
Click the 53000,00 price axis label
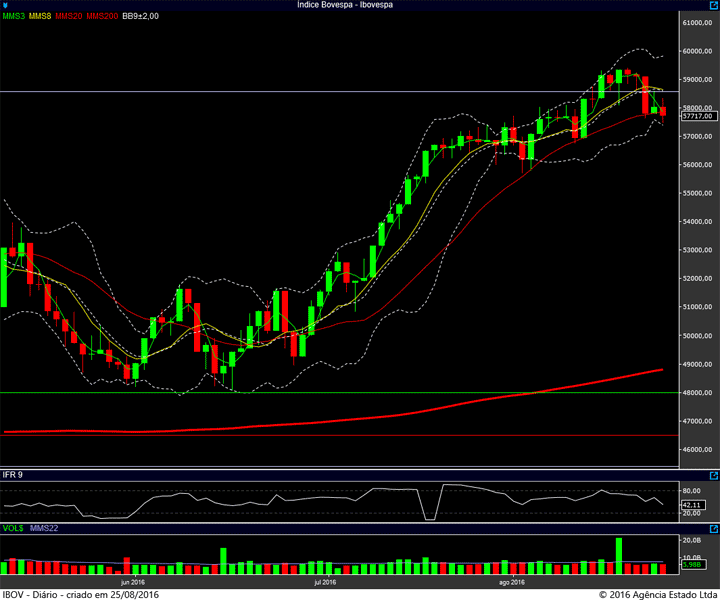[698, 250]
